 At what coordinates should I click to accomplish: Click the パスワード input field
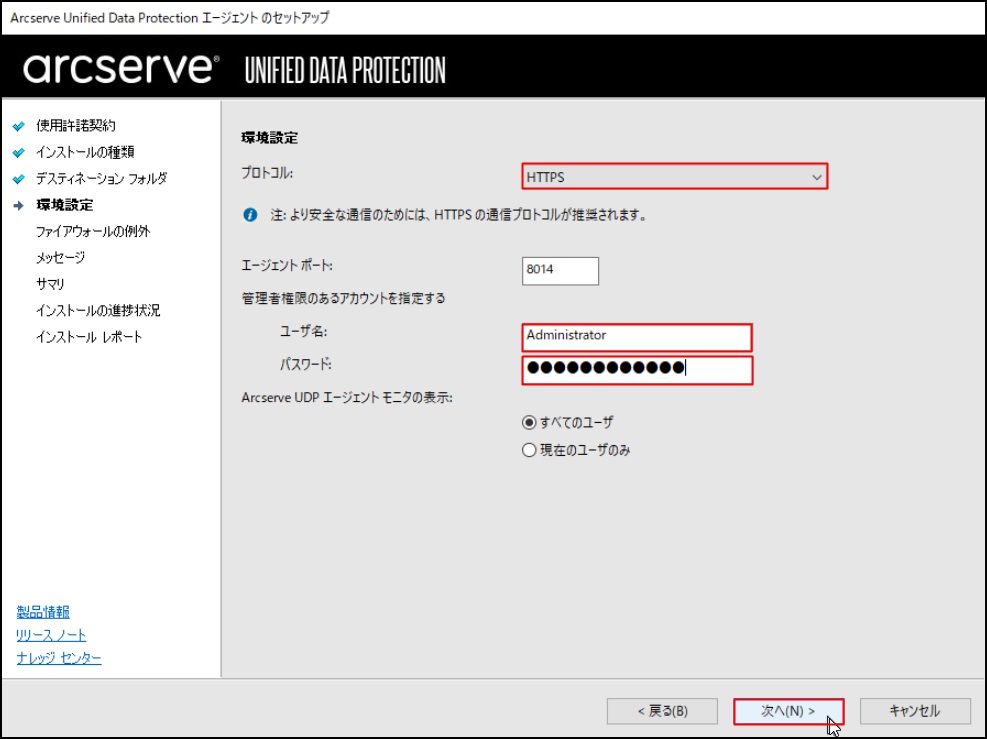[637, 370]
